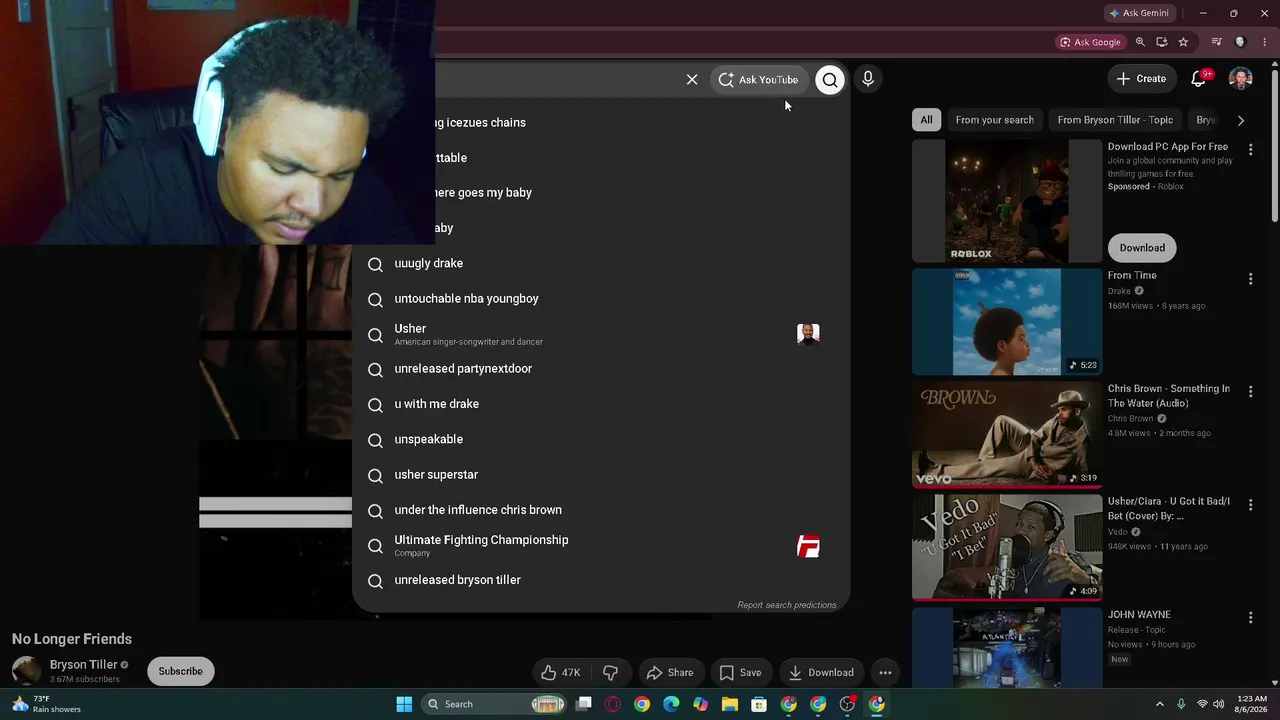The width and height of the screenshot is (1280, 720).
Task: Click the Ask Gemini button
Action: pyautogui.click(x=1139, y=13)
